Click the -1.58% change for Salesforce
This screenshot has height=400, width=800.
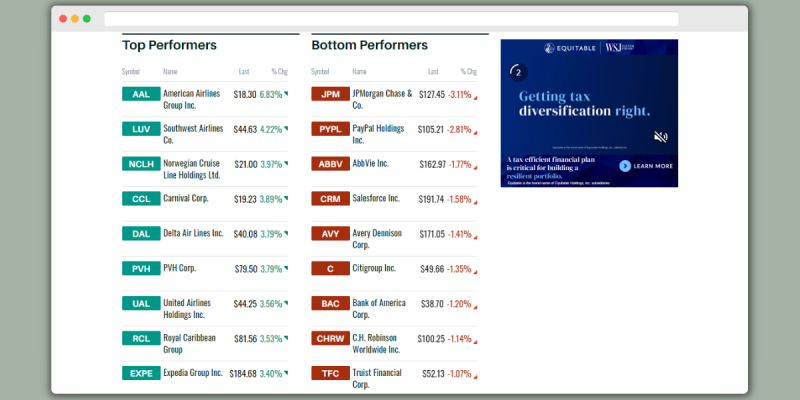tap(459, 199)
